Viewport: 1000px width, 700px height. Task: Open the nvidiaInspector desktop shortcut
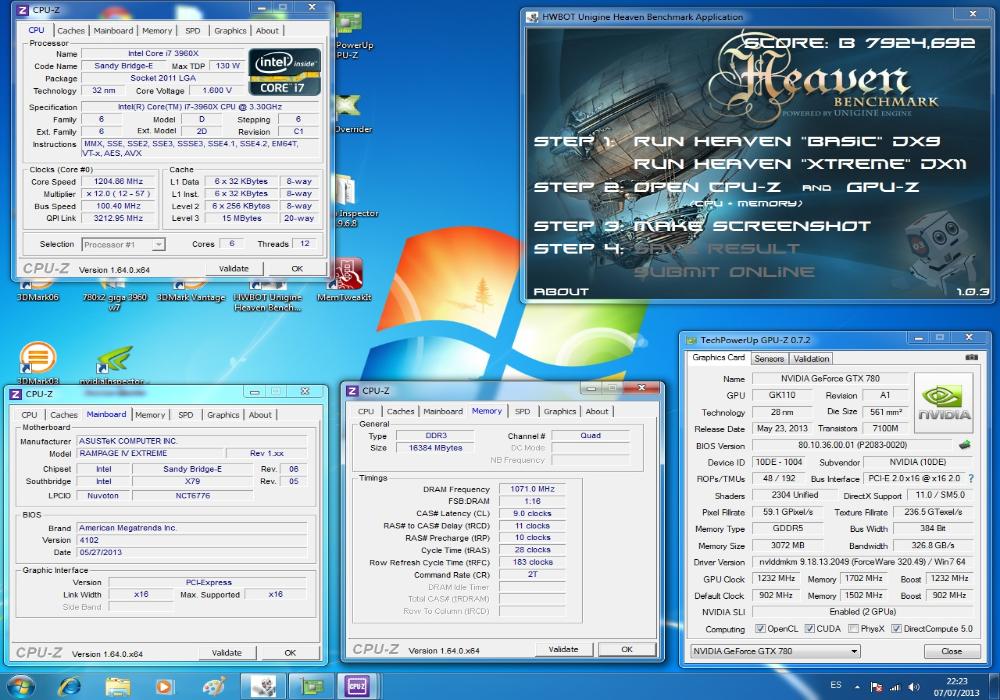[113, 366]
